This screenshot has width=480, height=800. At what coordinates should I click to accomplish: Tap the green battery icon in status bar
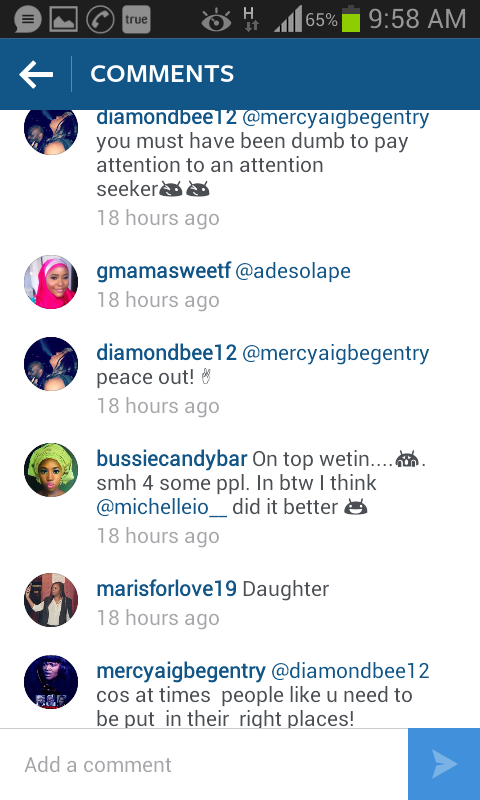[x=351, y=19]
